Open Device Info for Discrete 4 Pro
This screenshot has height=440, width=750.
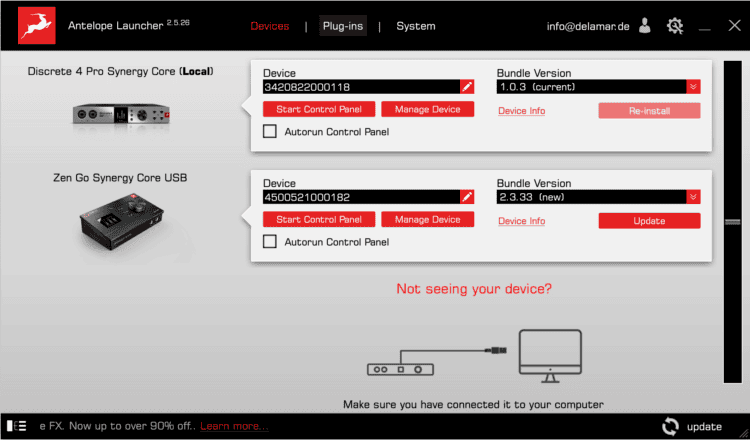pyautogui.click(x=521, y=110)
